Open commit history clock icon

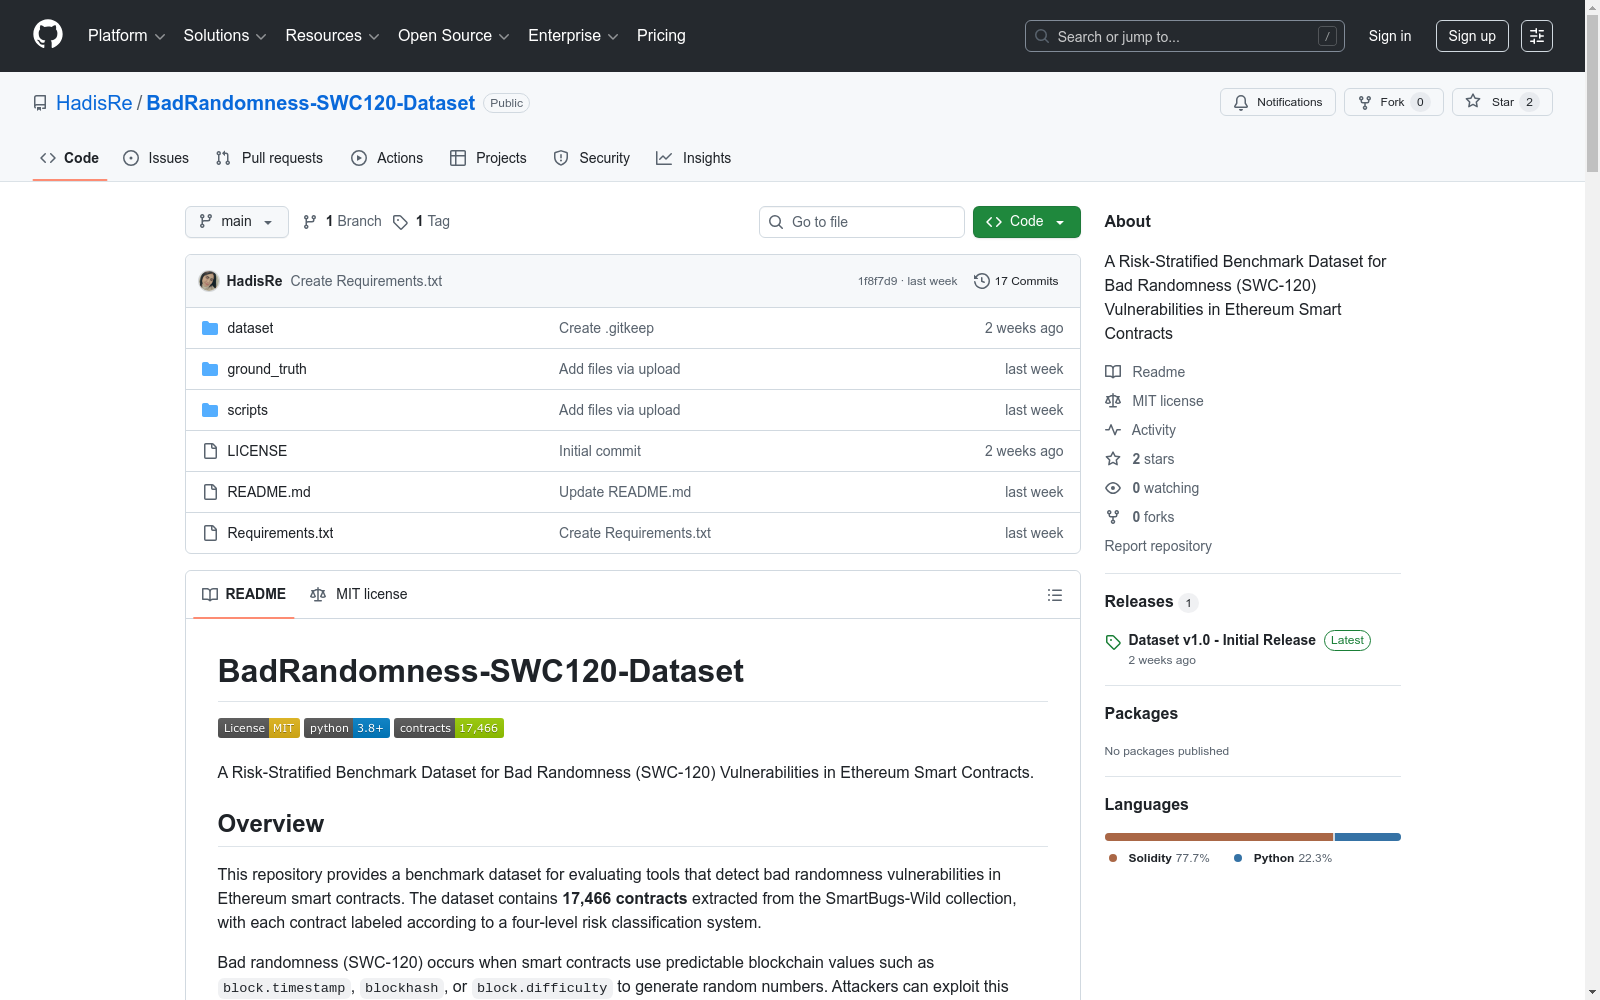pos(982,281)
